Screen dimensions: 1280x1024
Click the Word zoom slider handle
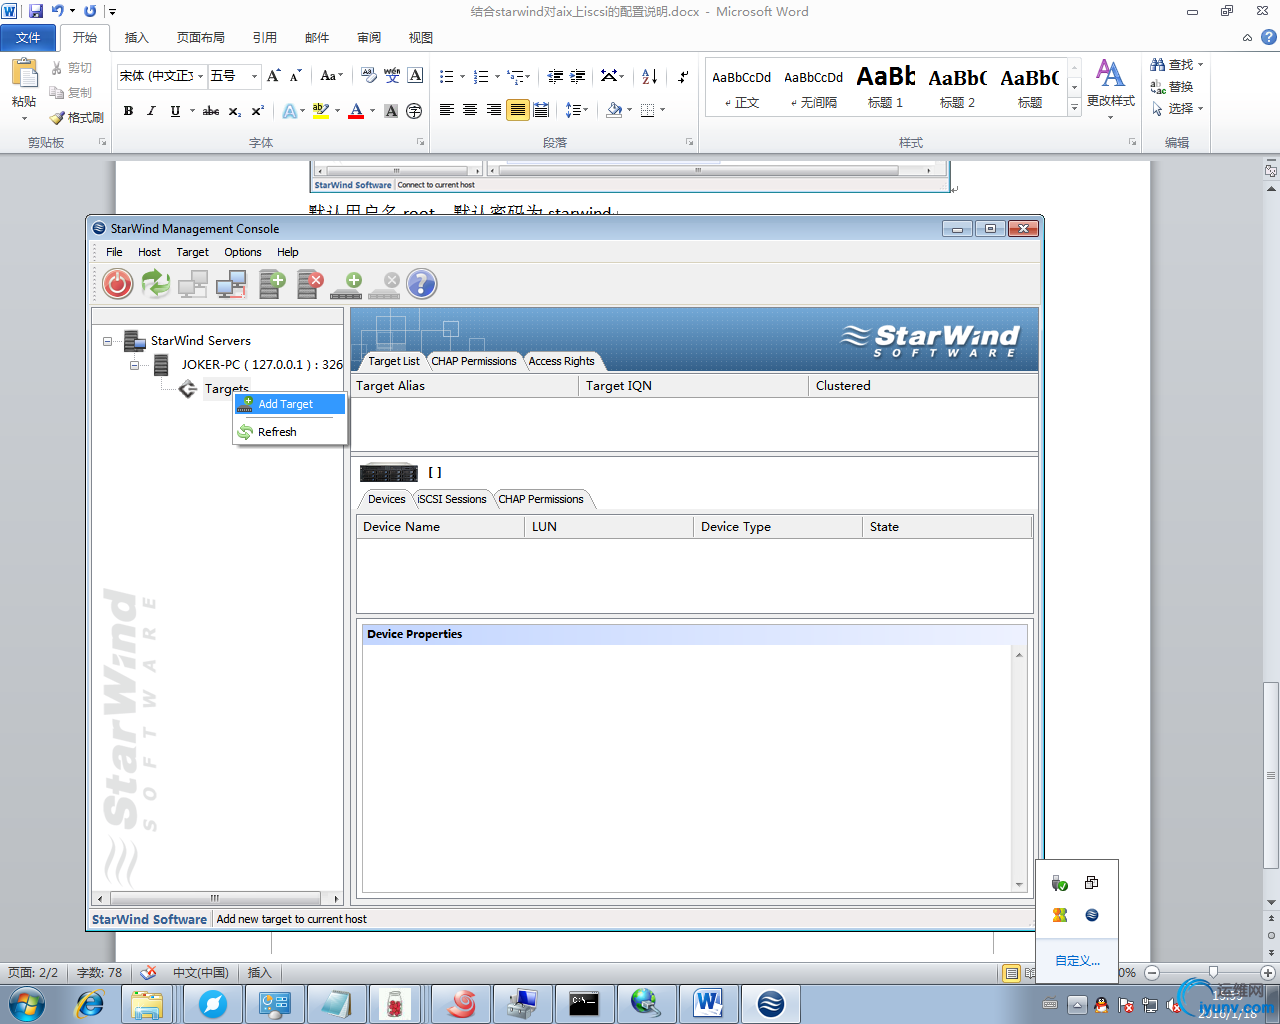(x=1212, y=973)
